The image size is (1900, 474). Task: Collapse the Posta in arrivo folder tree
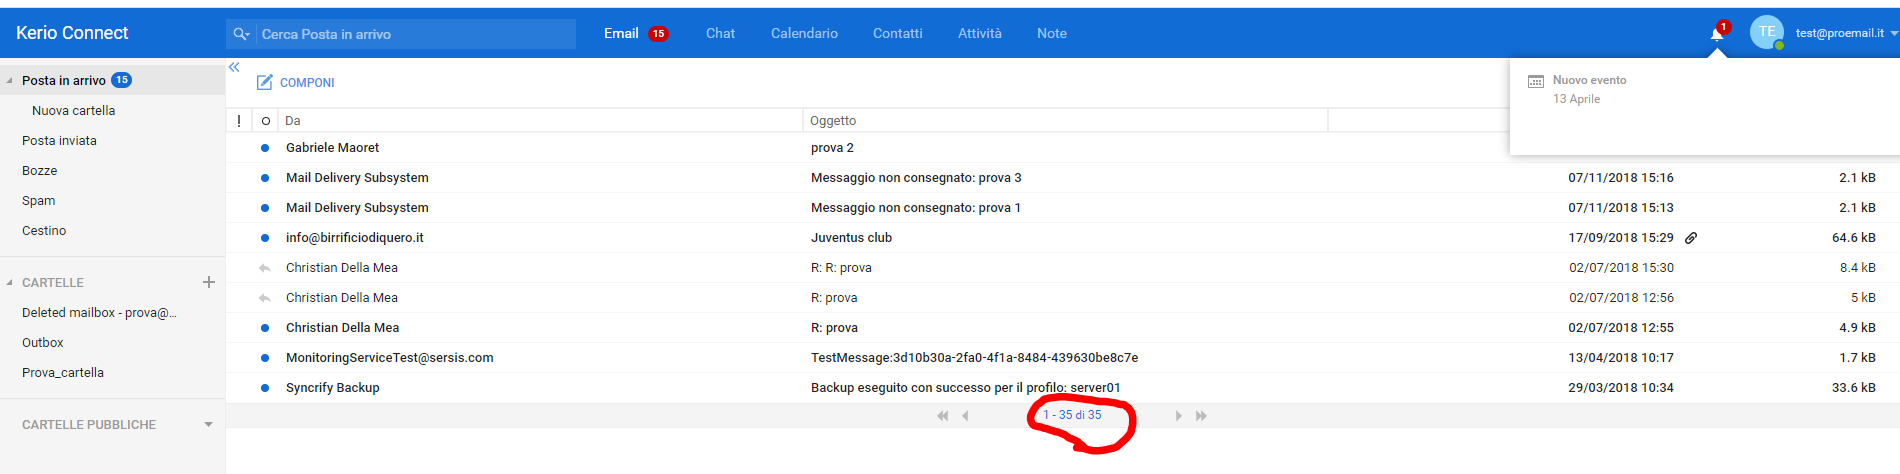click(x=10, y=81)
